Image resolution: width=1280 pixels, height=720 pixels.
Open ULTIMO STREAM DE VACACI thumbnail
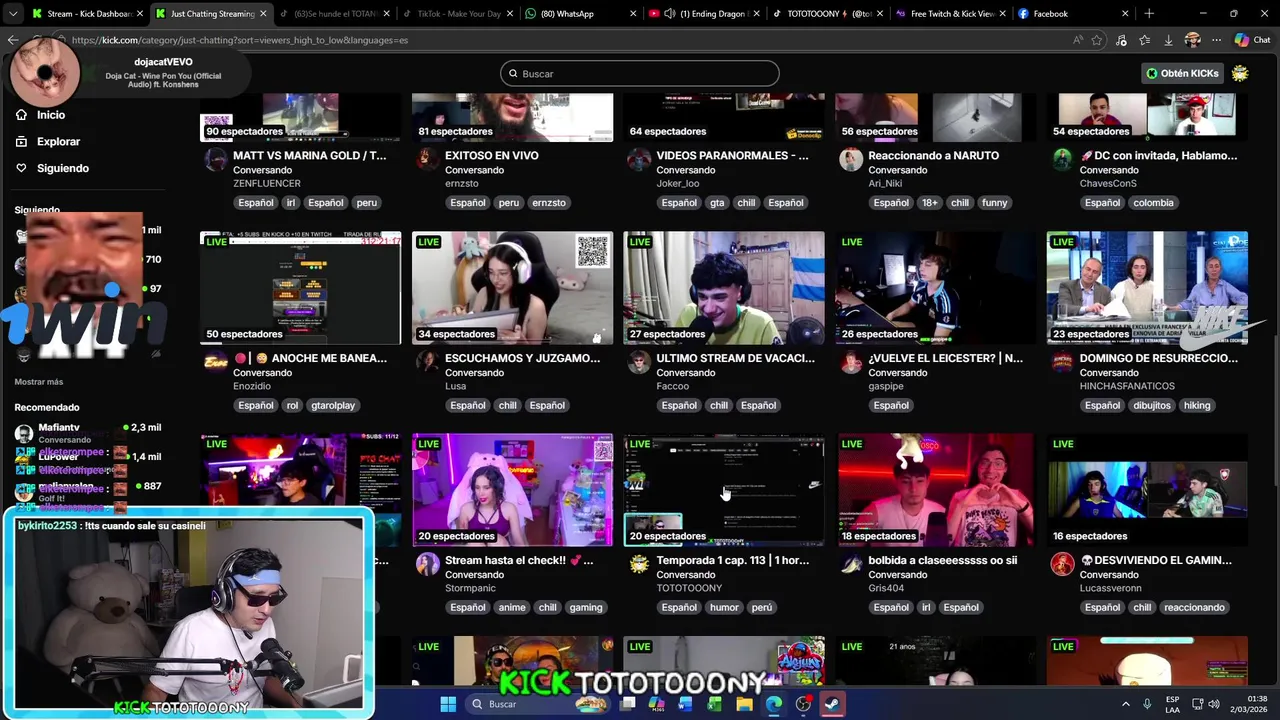pos(724,288)
